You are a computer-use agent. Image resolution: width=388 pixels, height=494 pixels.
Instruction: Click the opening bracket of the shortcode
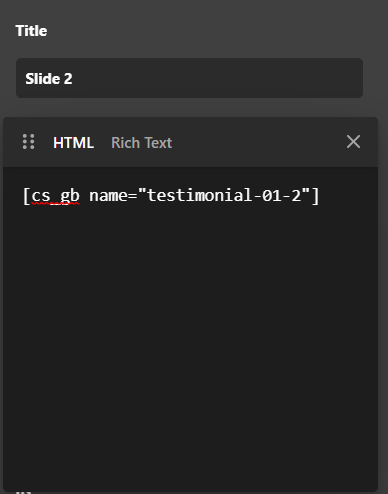(x=26, y=196)
